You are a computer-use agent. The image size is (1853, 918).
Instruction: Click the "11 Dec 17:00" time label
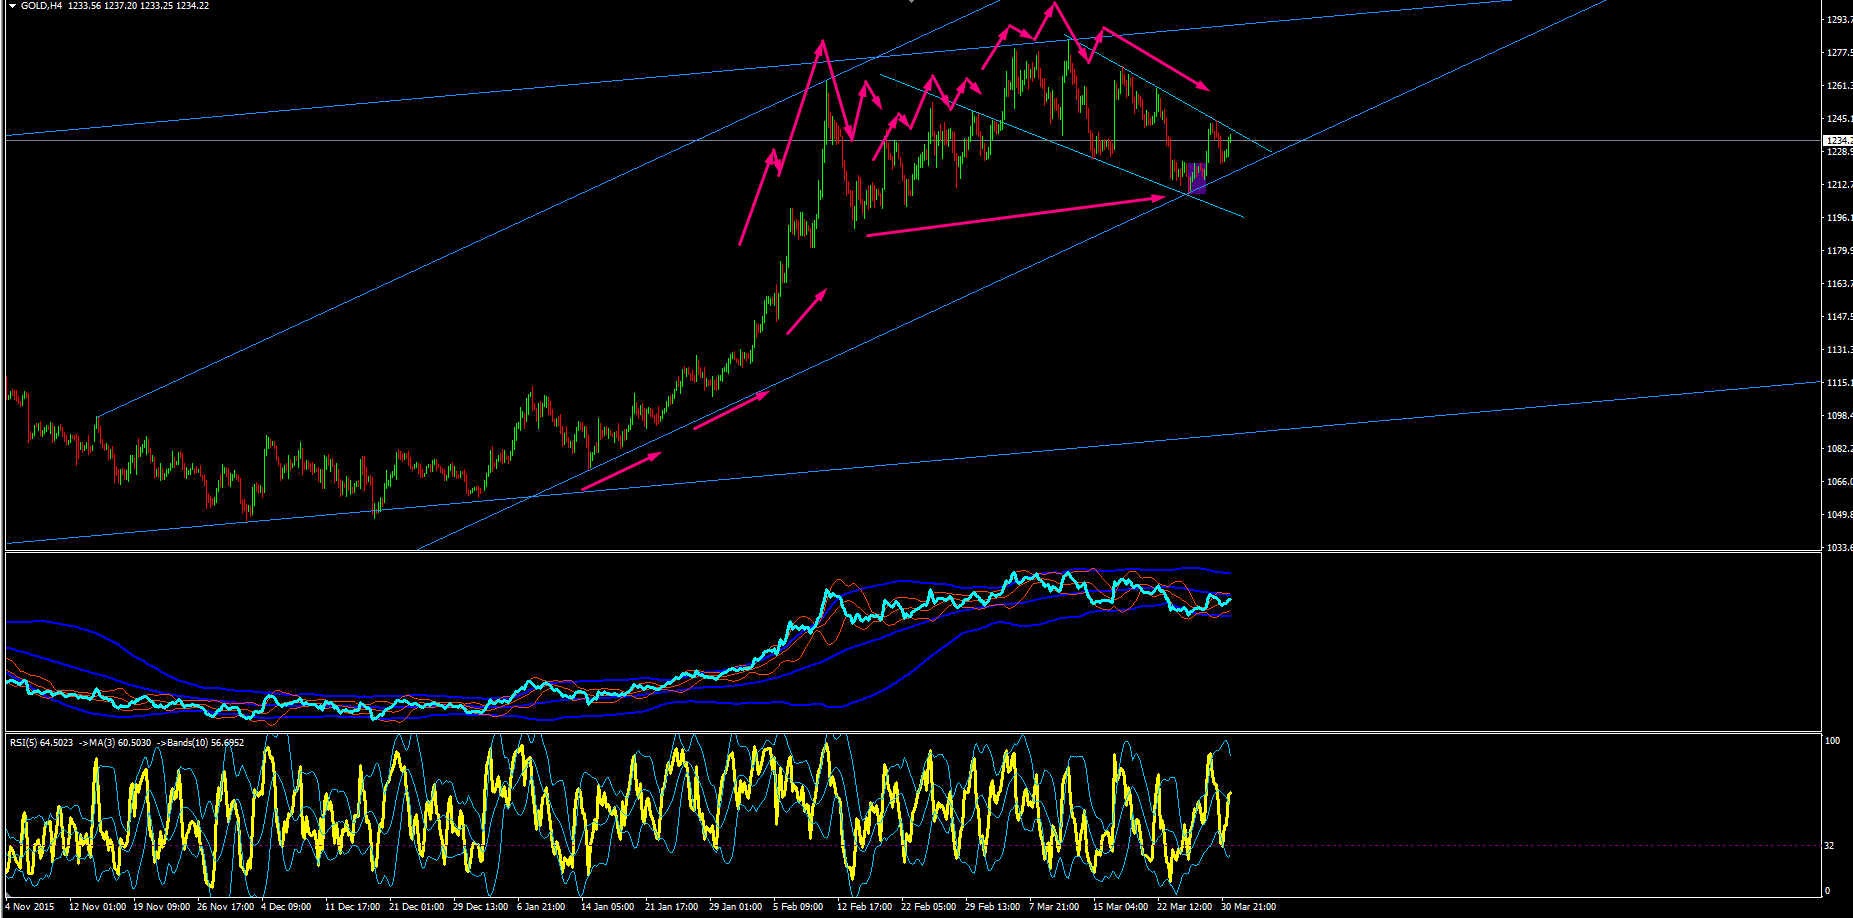pyautogui.click(x=352, y=907)
